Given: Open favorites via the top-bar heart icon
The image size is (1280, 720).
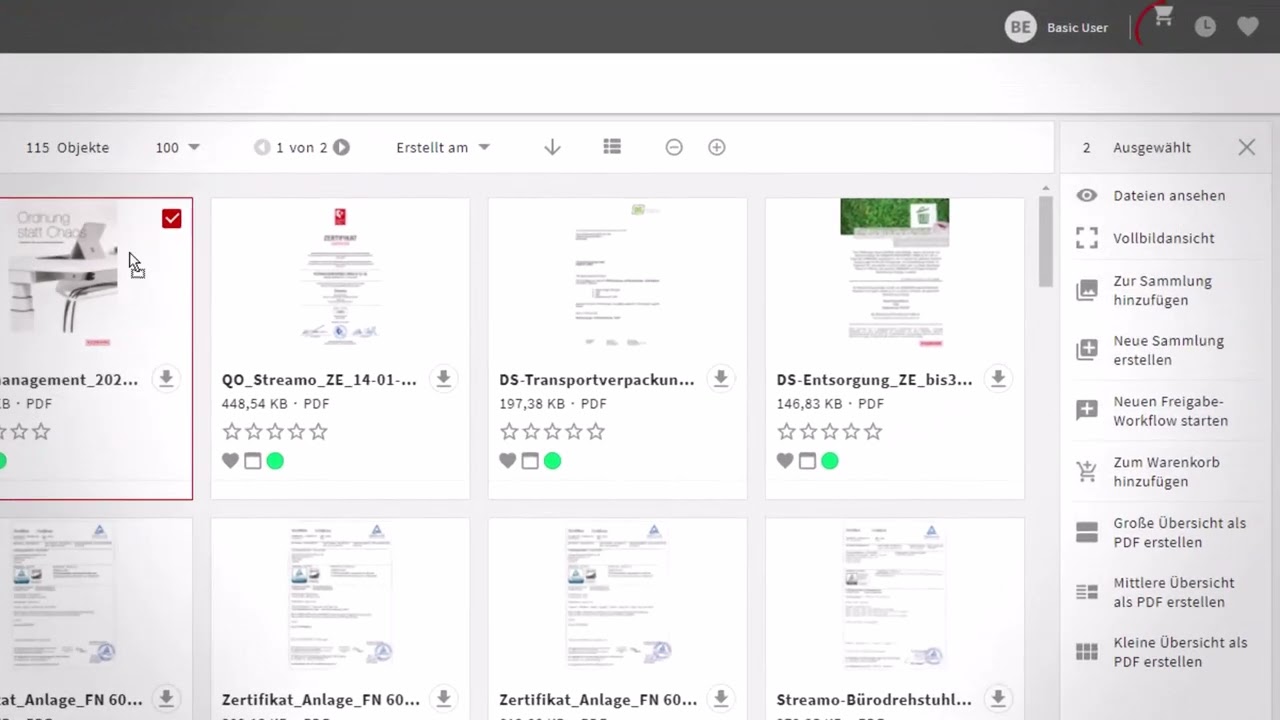Looking at the screenshot, I should 1248,27.
